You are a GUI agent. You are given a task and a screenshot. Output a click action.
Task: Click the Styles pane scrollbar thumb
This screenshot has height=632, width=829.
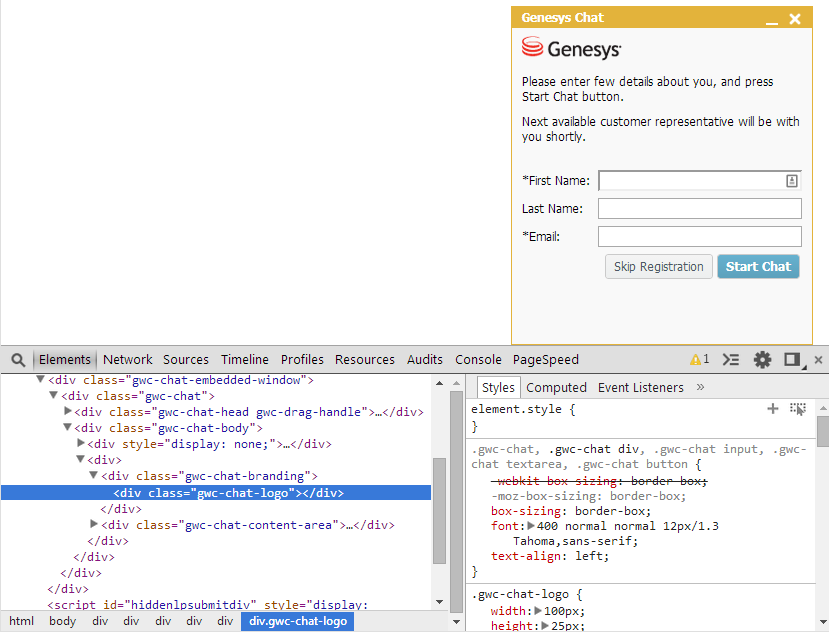point(823,432)
